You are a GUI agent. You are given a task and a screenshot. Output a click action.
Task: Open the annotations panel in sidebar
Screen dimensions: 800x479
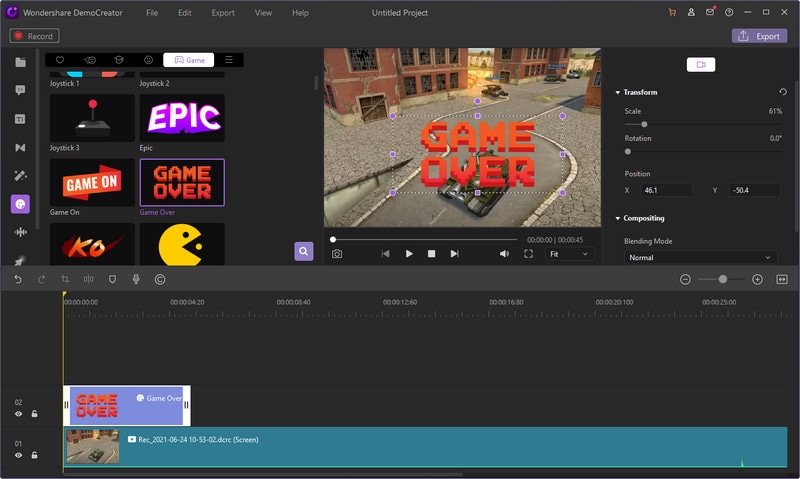tap(20, 90)
